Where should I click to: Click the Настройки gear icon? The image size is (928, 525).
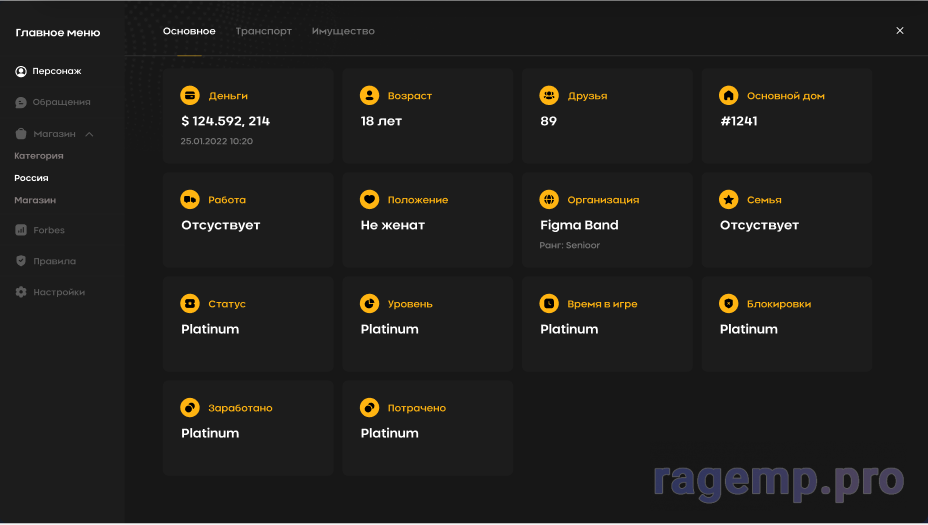(21, 292)
